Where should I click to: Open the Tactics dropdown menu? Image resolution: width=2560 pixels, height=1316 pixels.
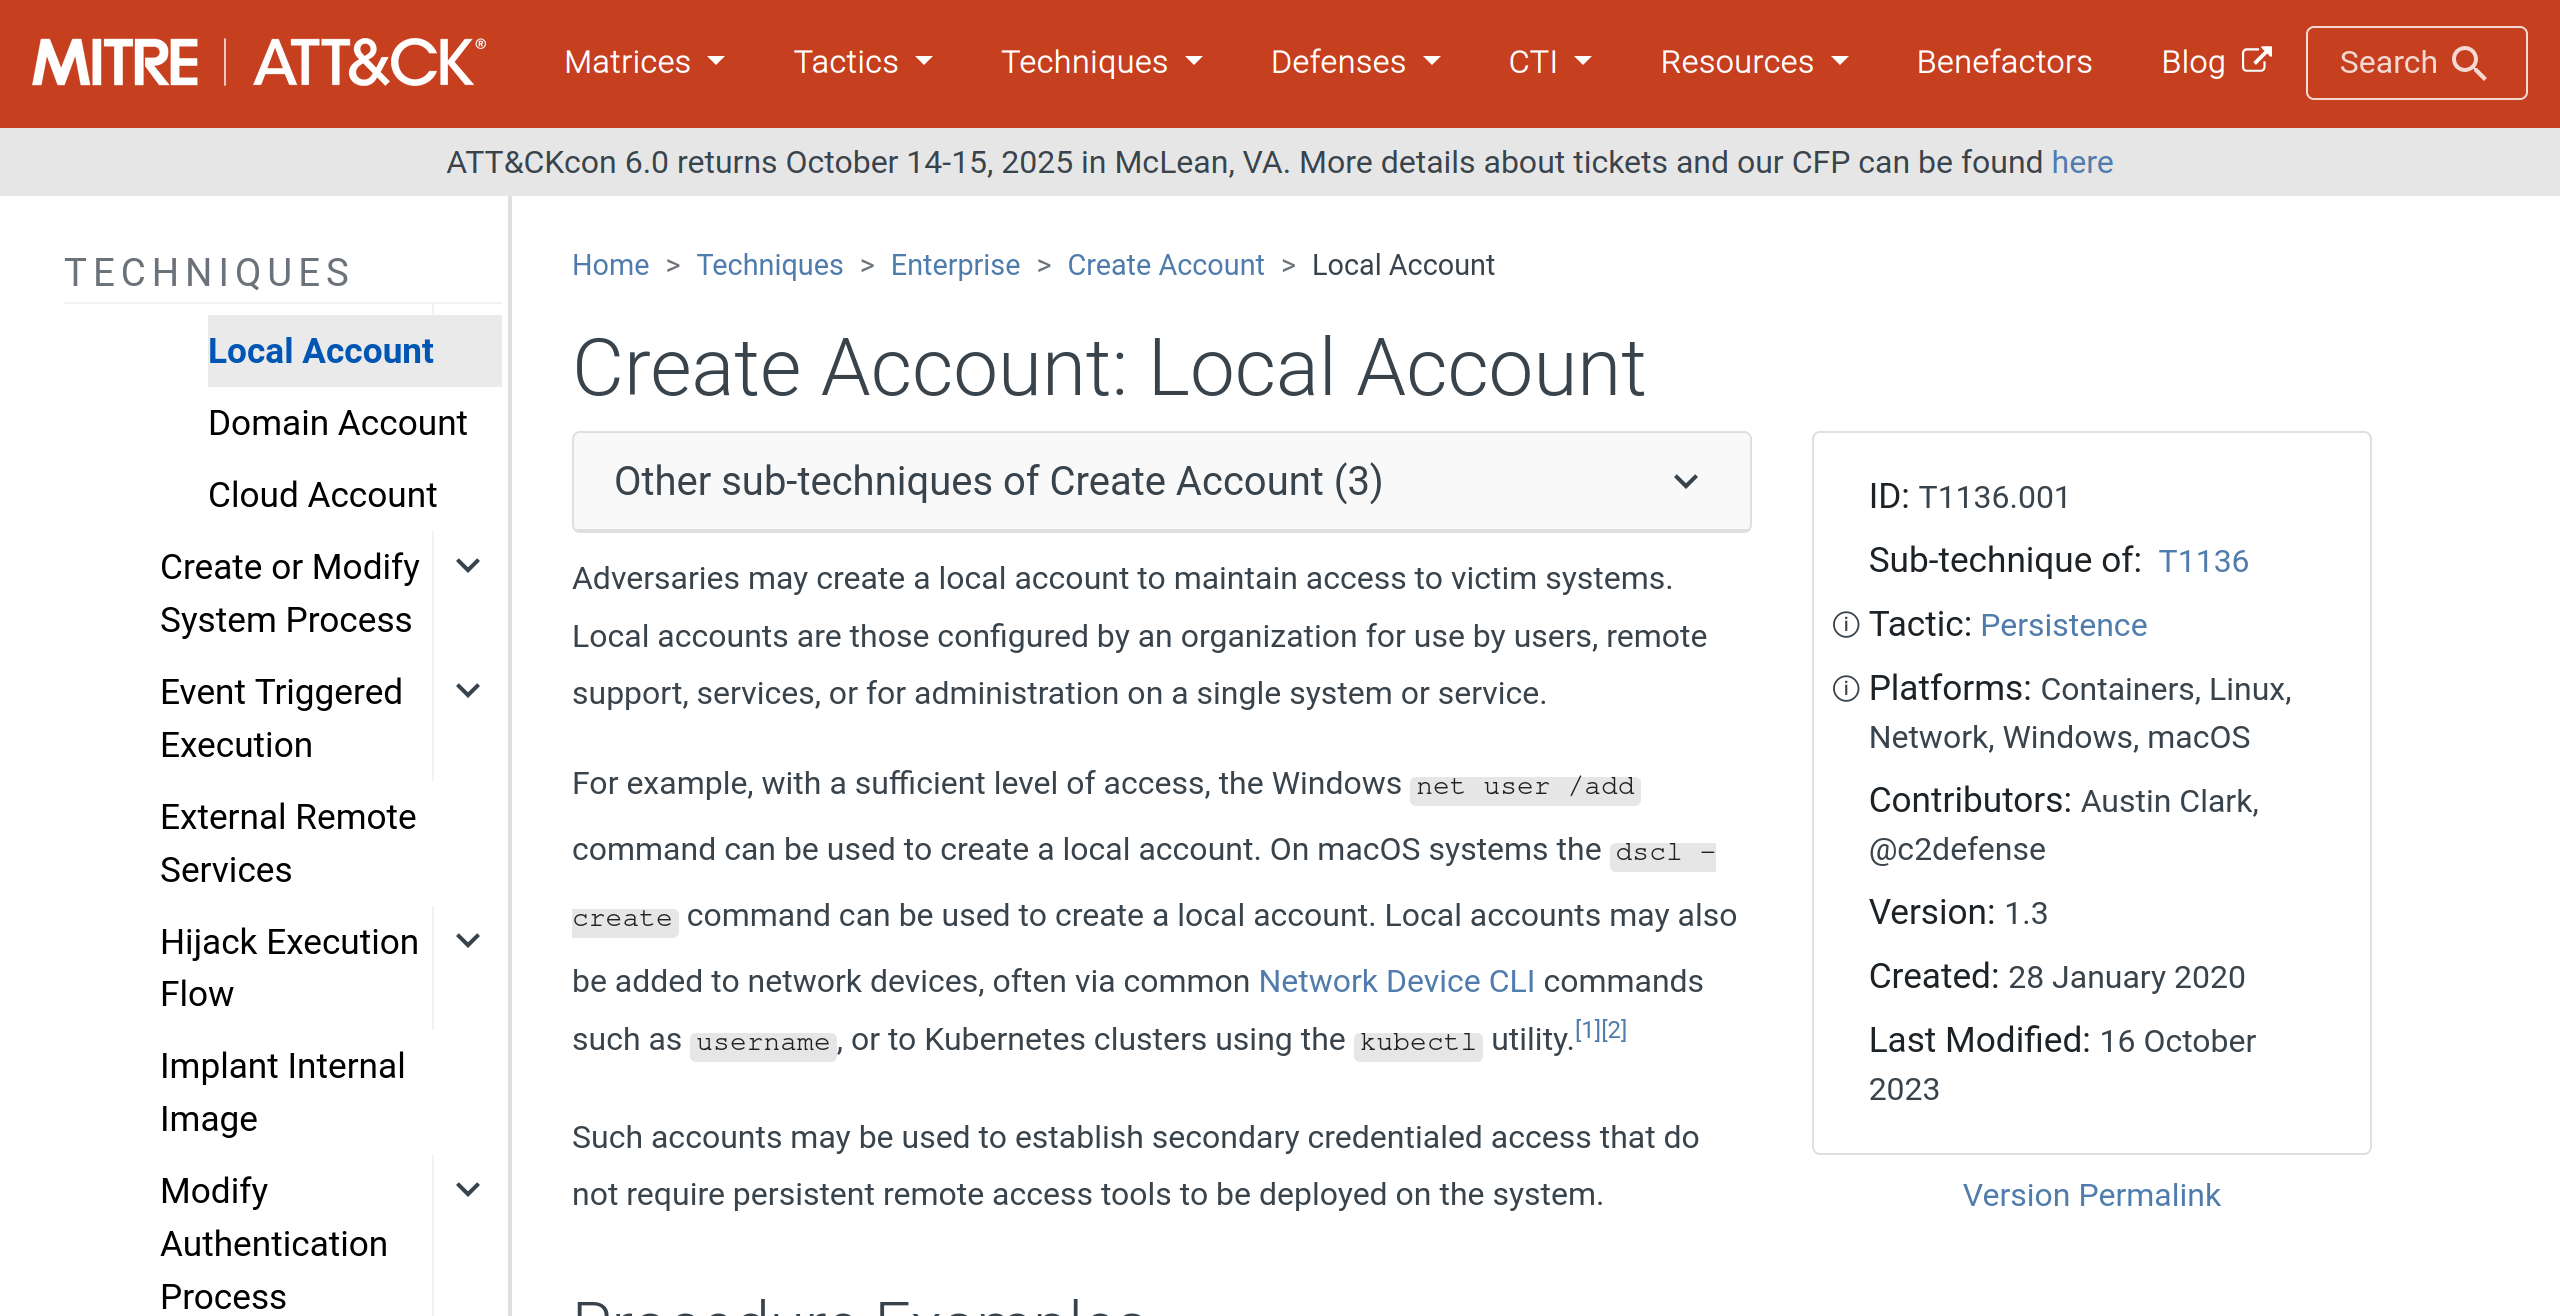(863, 62)
